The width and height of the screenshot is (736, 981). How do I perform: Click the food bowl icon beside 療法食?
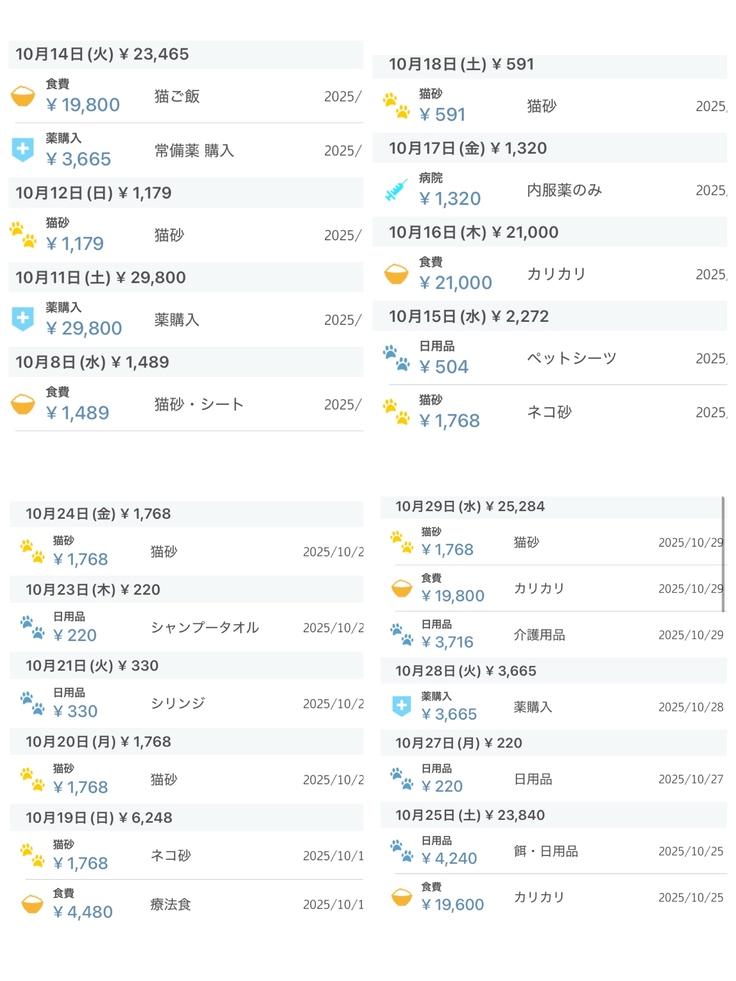coord(33,904)
